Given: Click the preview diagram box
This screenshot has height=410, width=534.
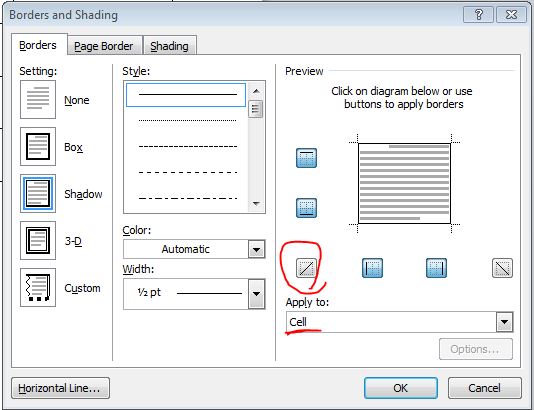Looking at the screenshot, I should pyautogui.click(x=404, y=183).
